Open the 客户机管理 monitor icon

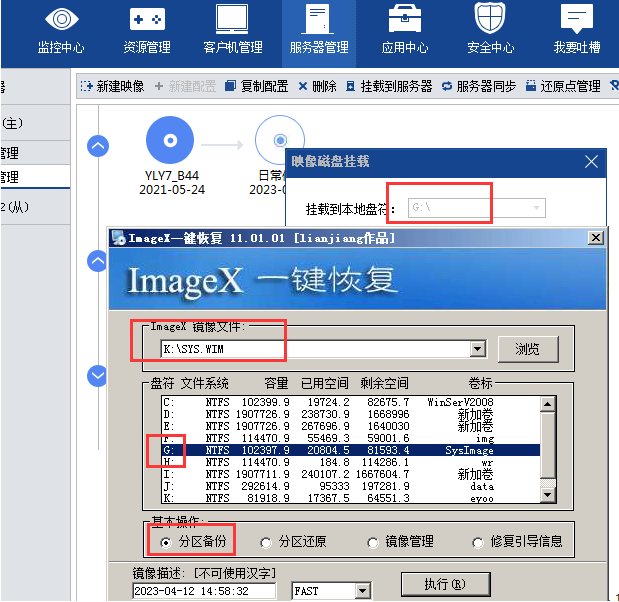tap(232, 19)
